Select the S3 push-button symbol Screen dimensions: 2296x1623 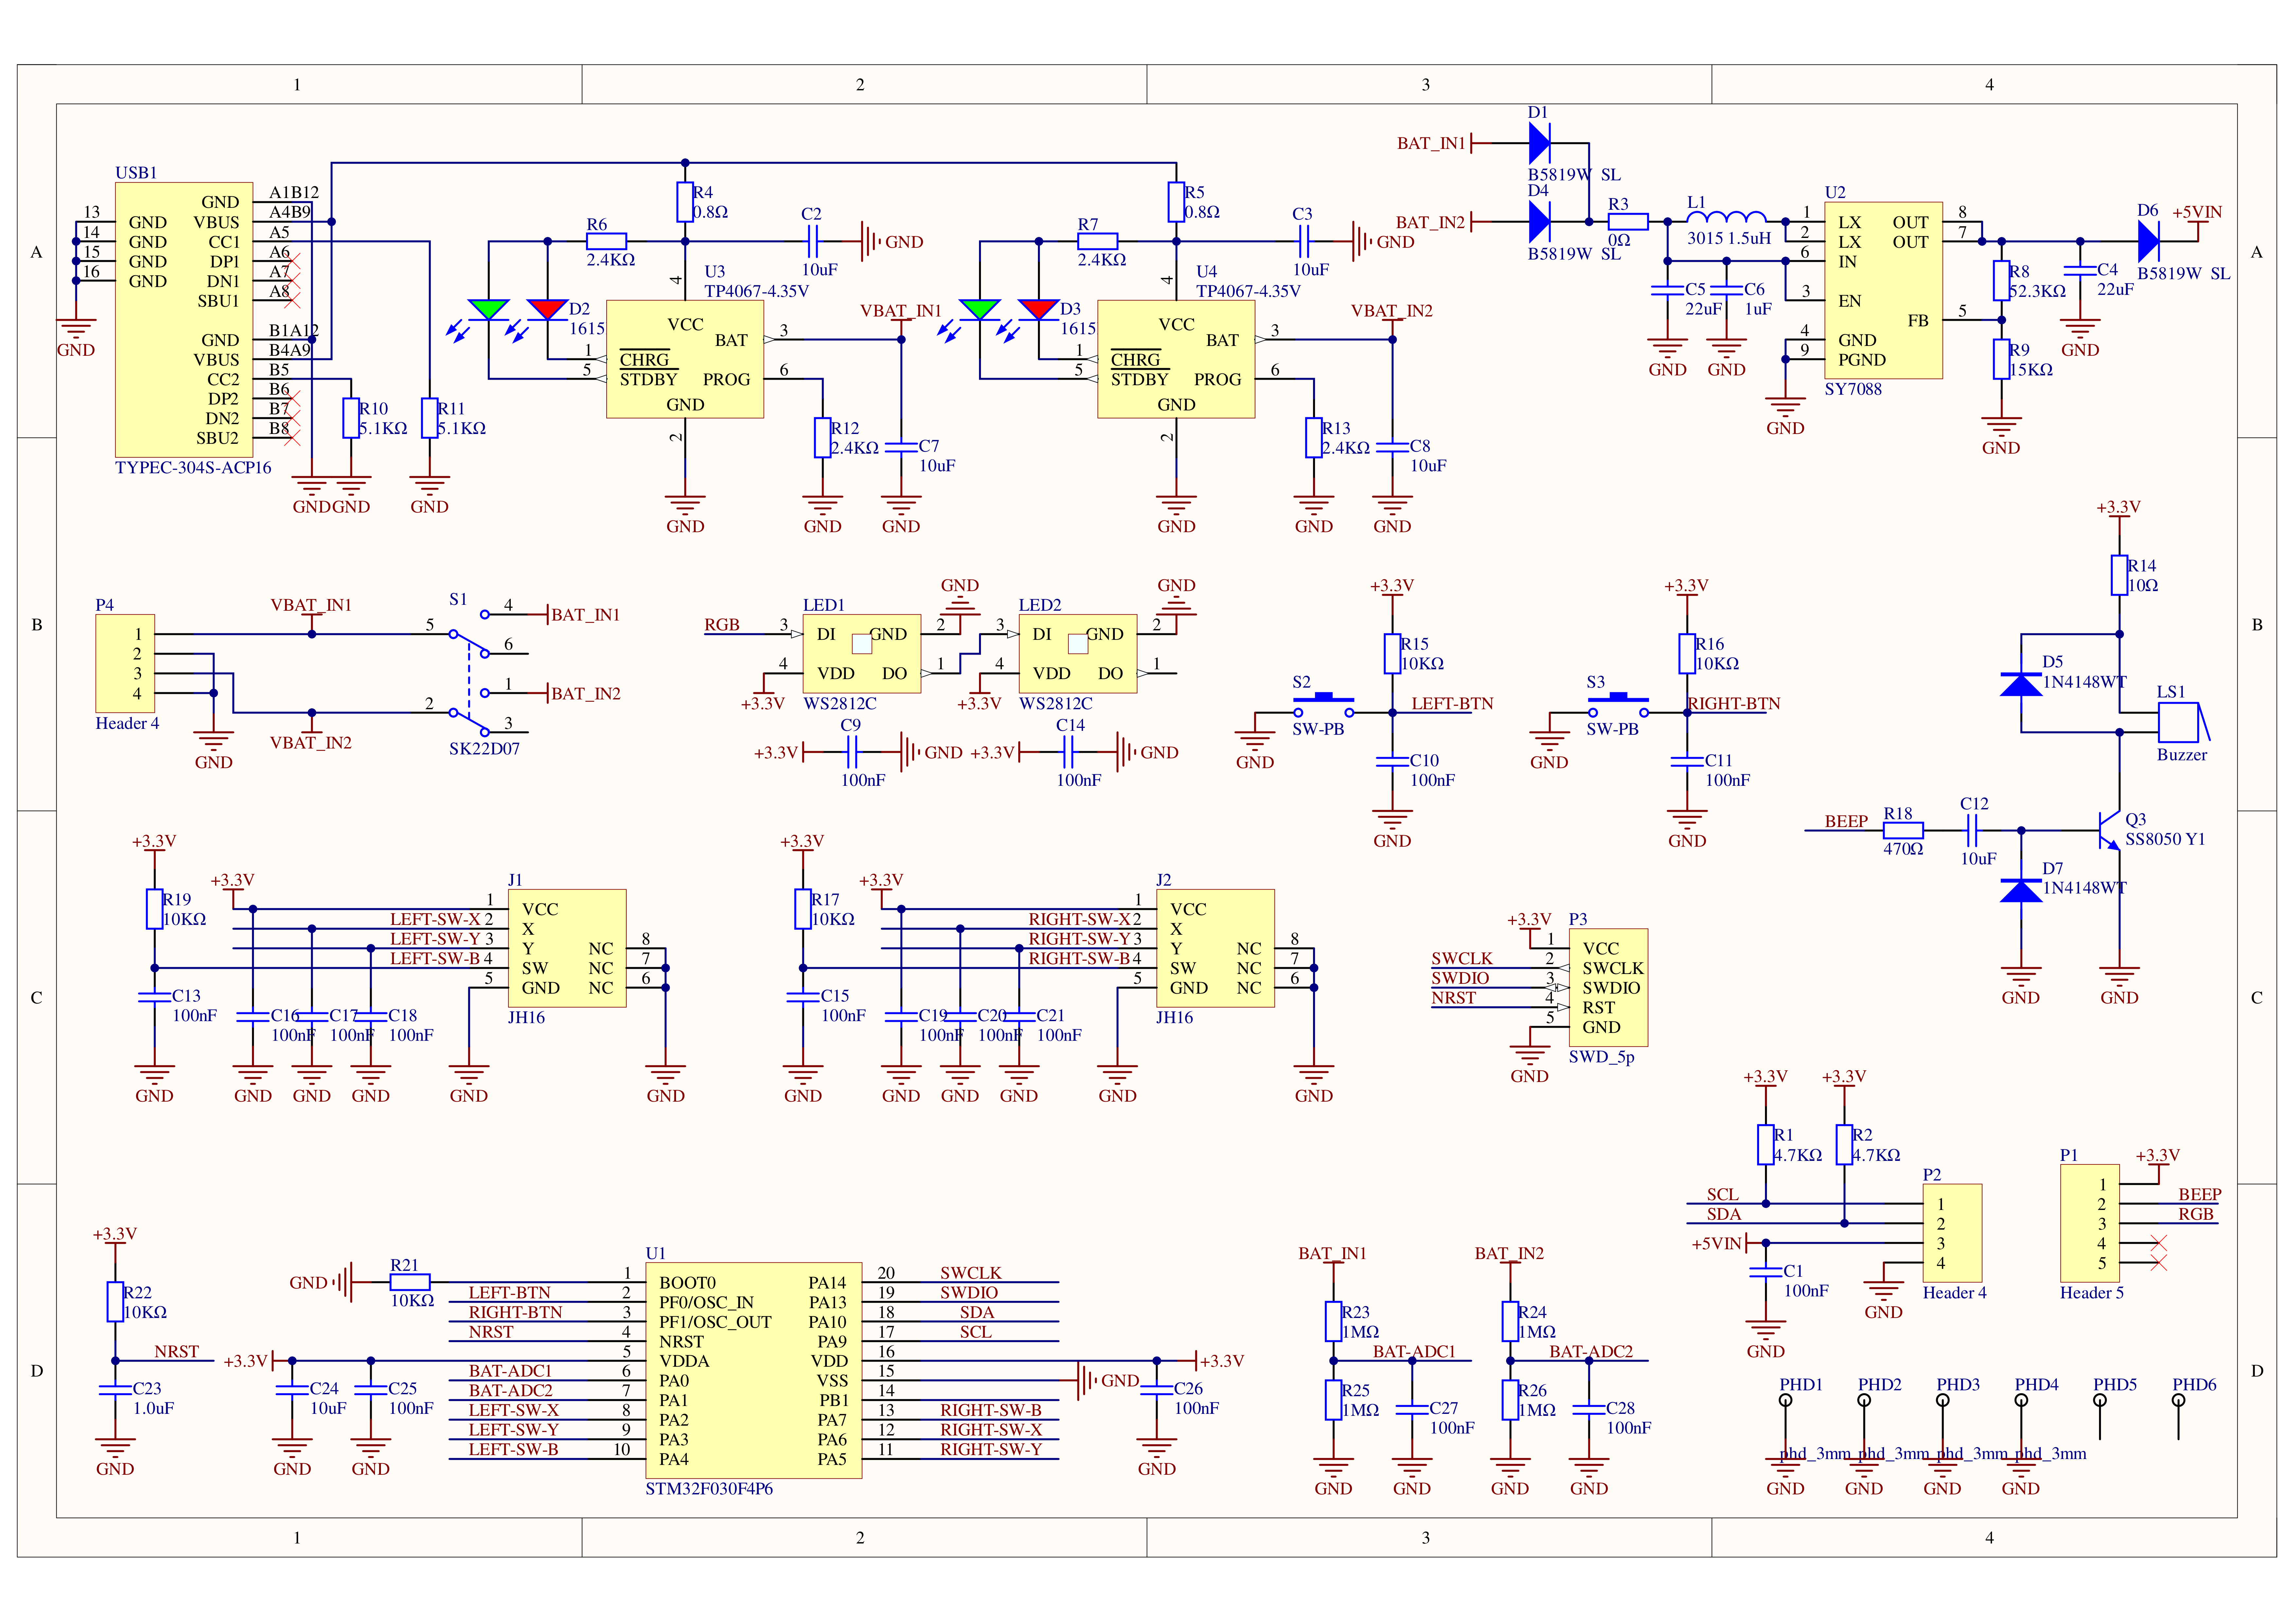coord(1618,704)
